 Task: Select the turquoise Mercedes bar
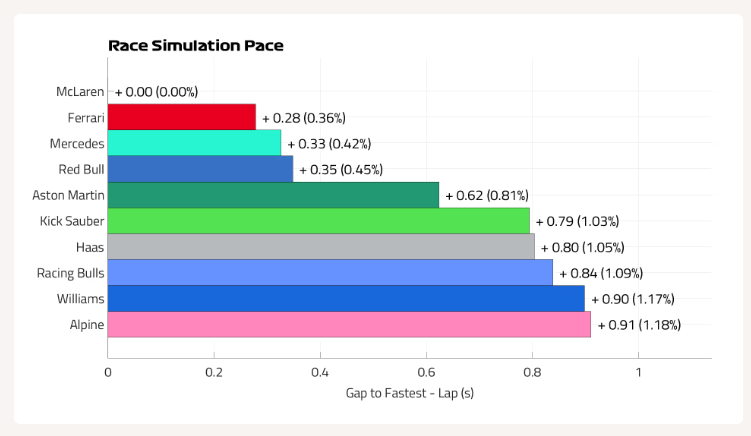click(x=194, y=143)
